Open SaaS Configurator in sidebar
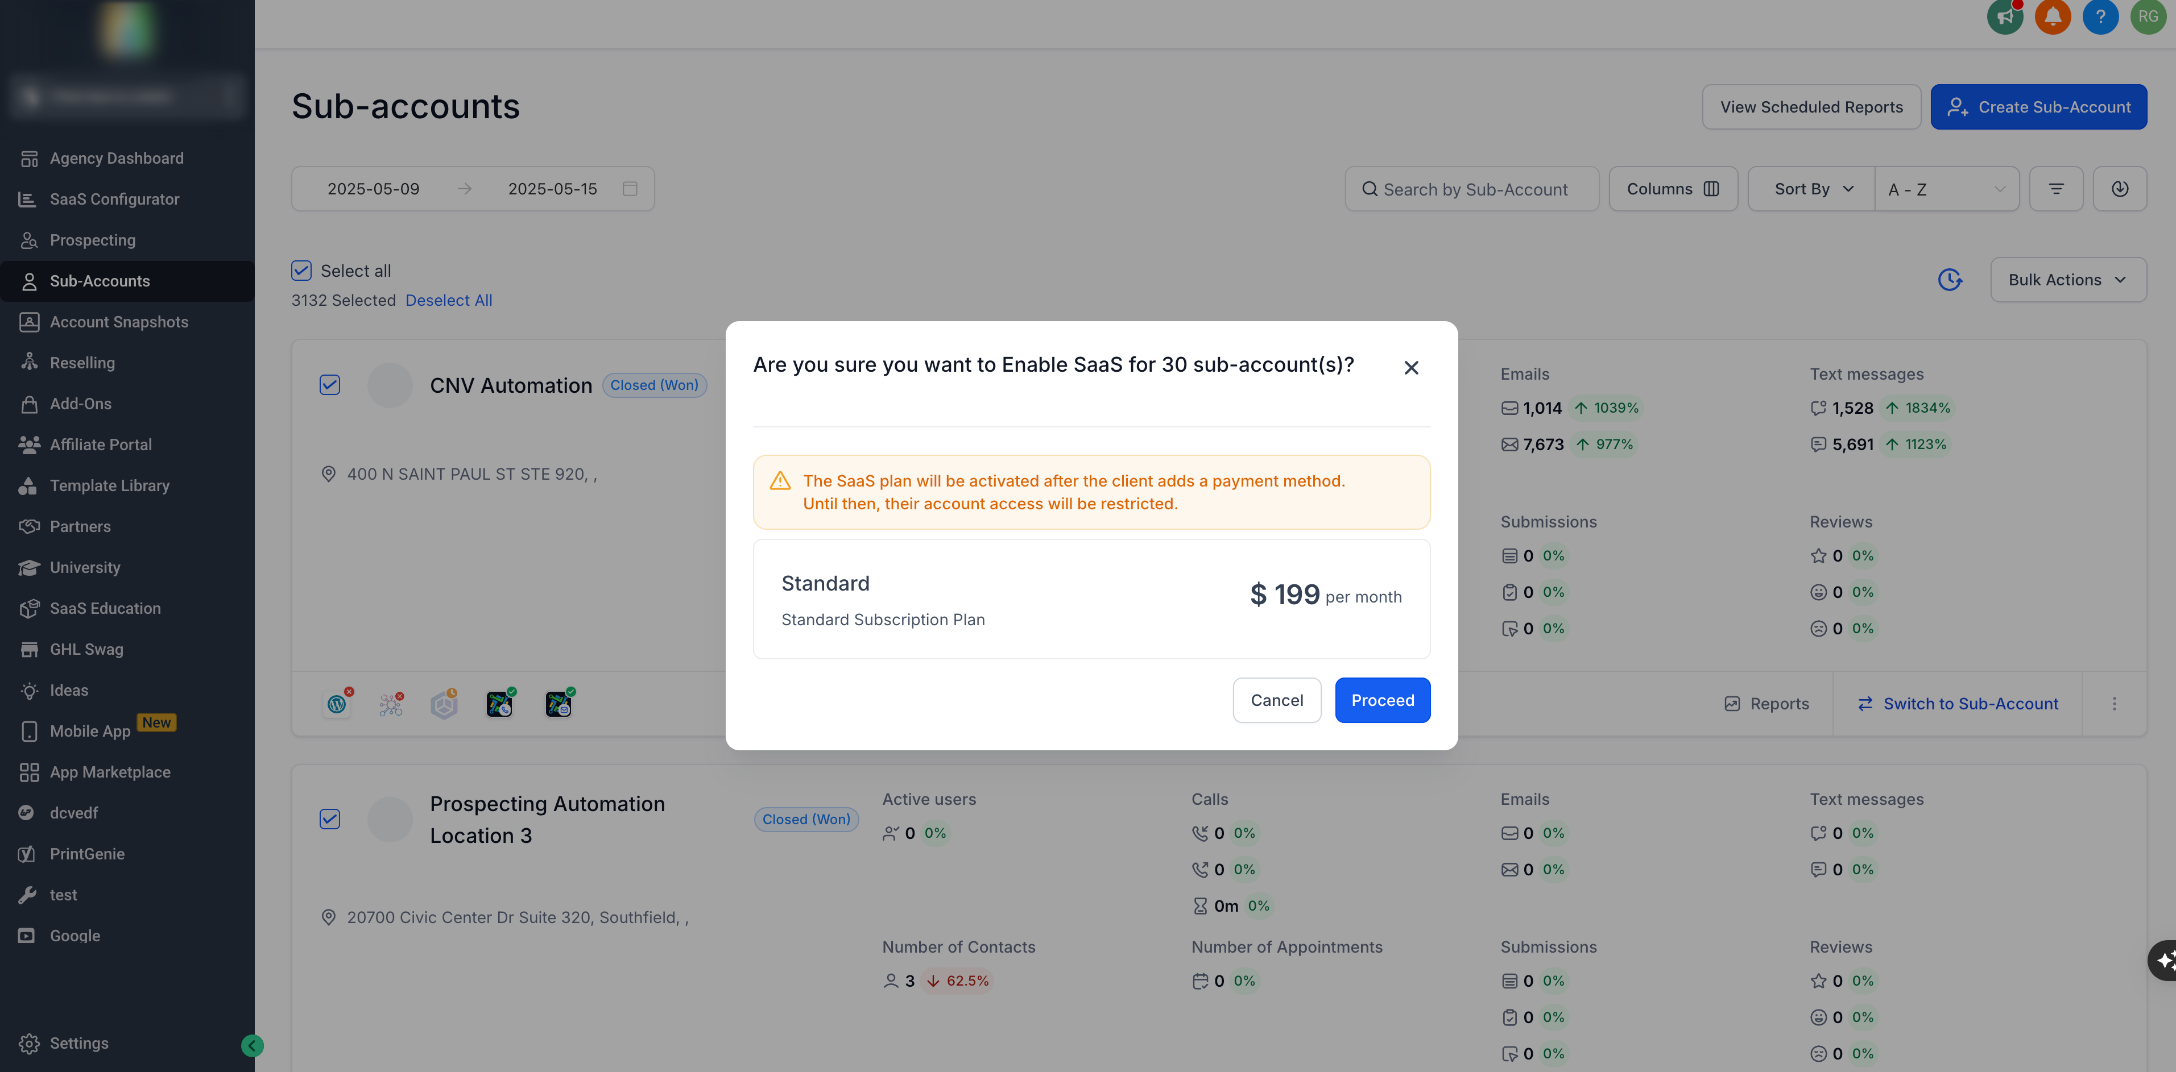Image resolution: width=2176 pixels, height=1072 pixels. (115, 199)
